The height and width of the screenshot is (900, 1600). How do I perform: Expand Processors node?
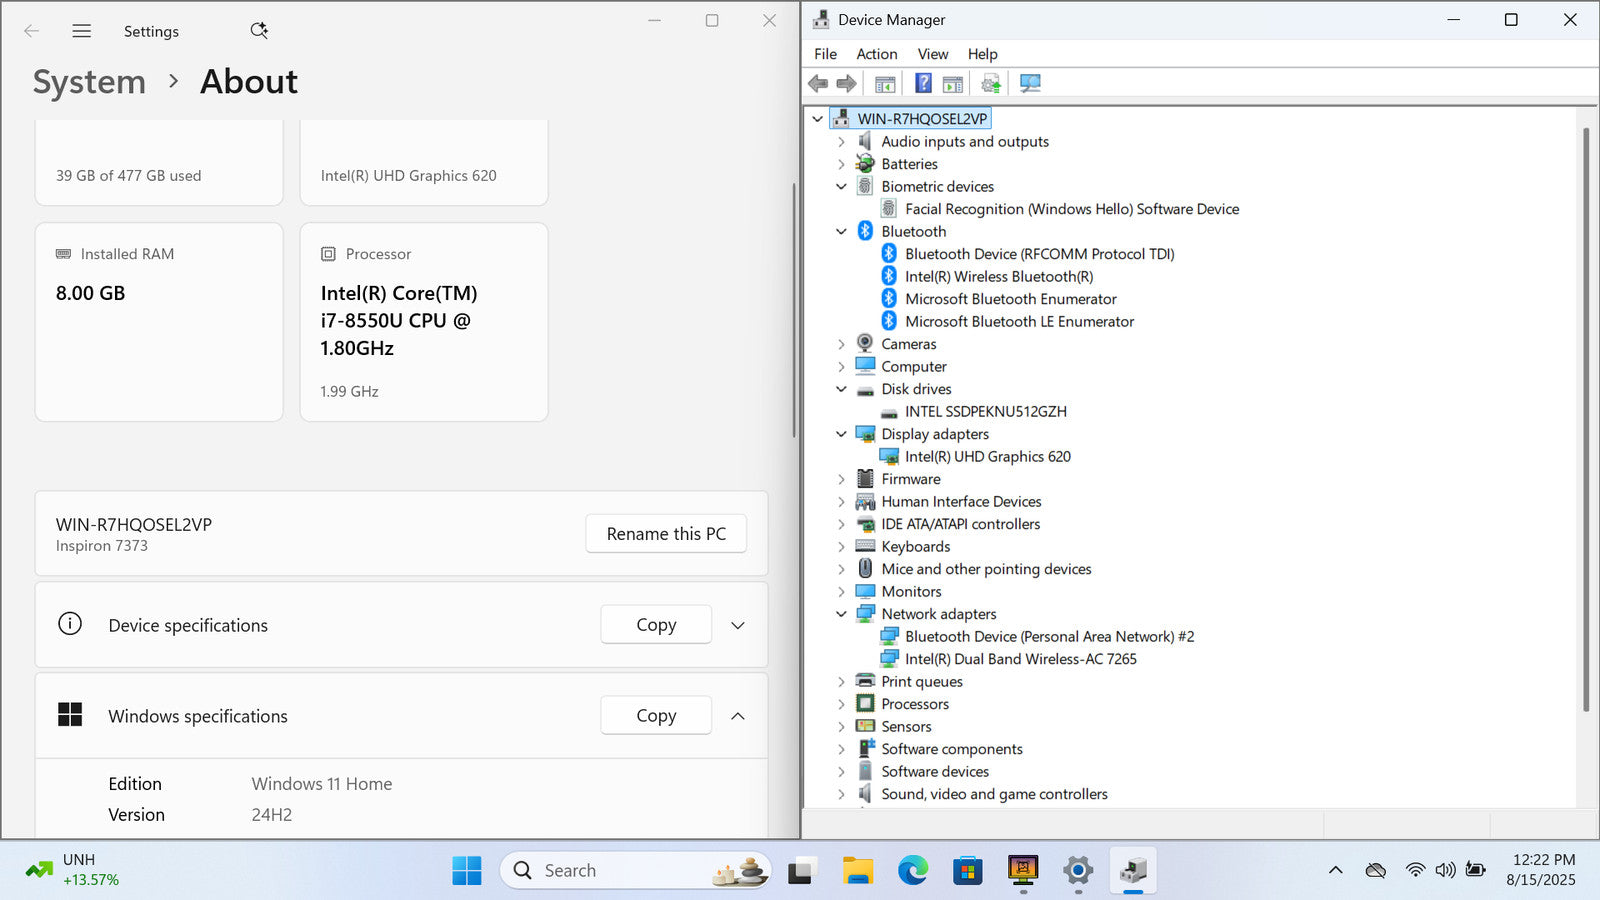coord(841,704)
